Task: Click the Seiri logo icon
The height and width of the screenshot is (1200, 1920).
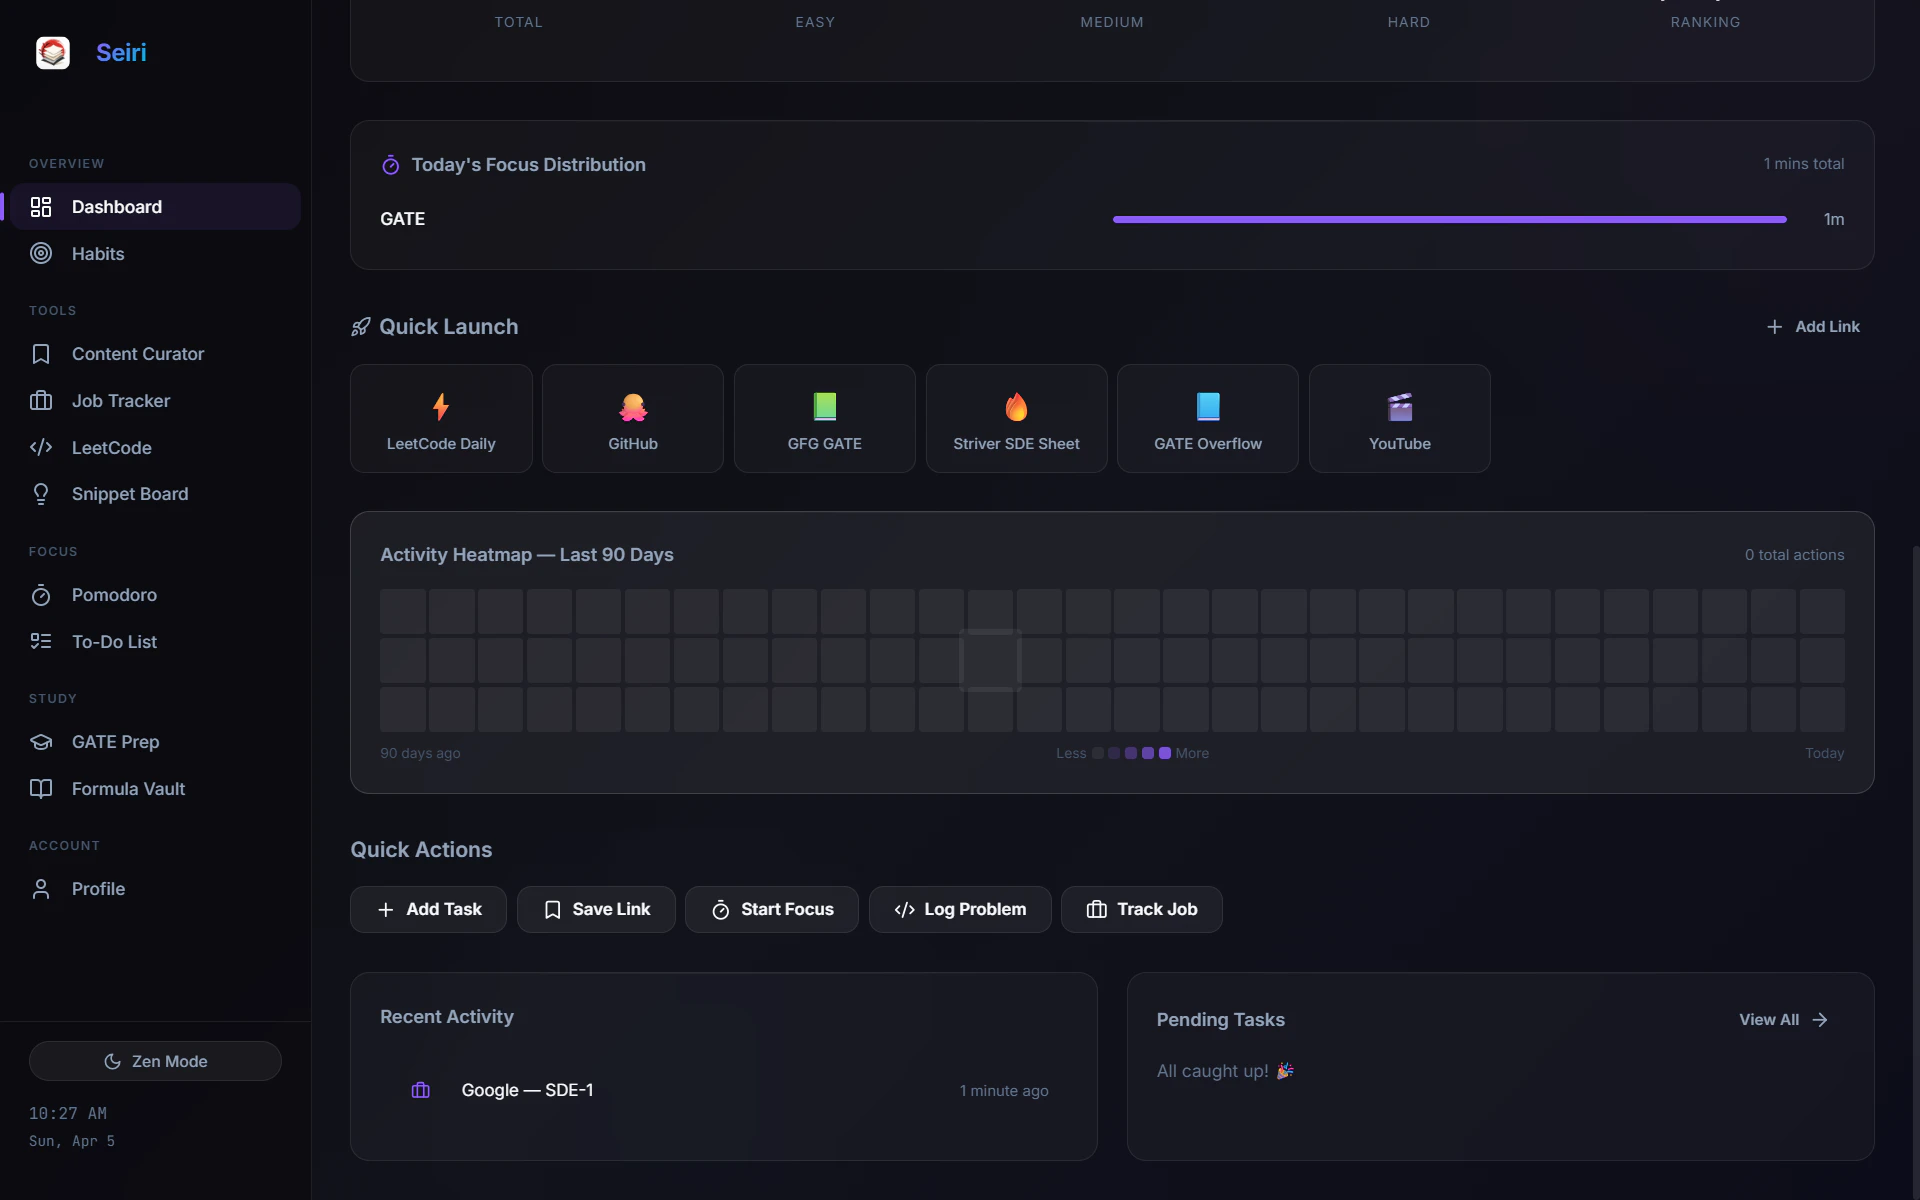Action: point(53,52)
